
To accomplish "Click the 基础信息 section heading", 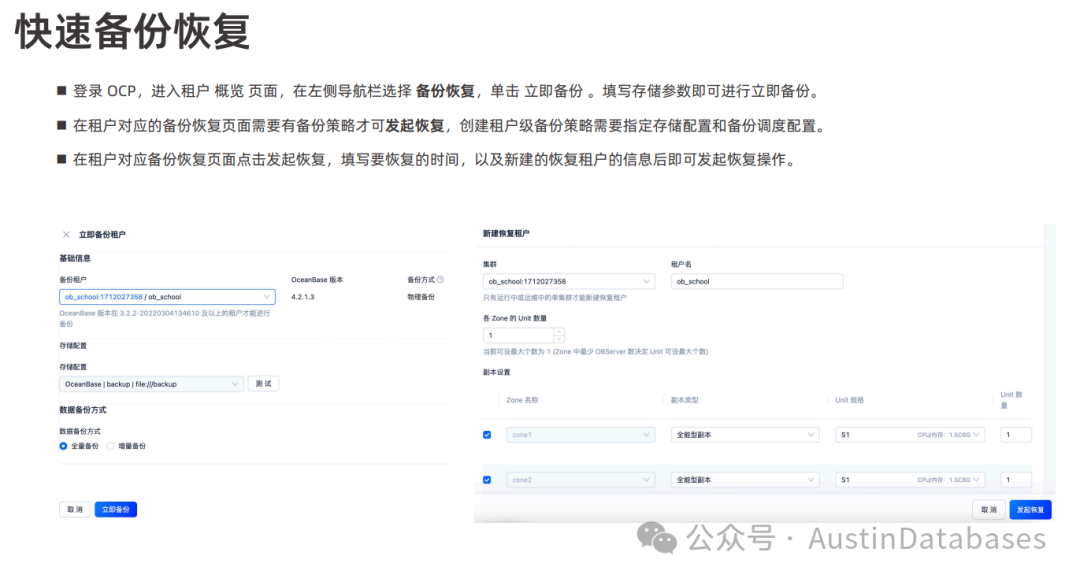I will (75, 258).
